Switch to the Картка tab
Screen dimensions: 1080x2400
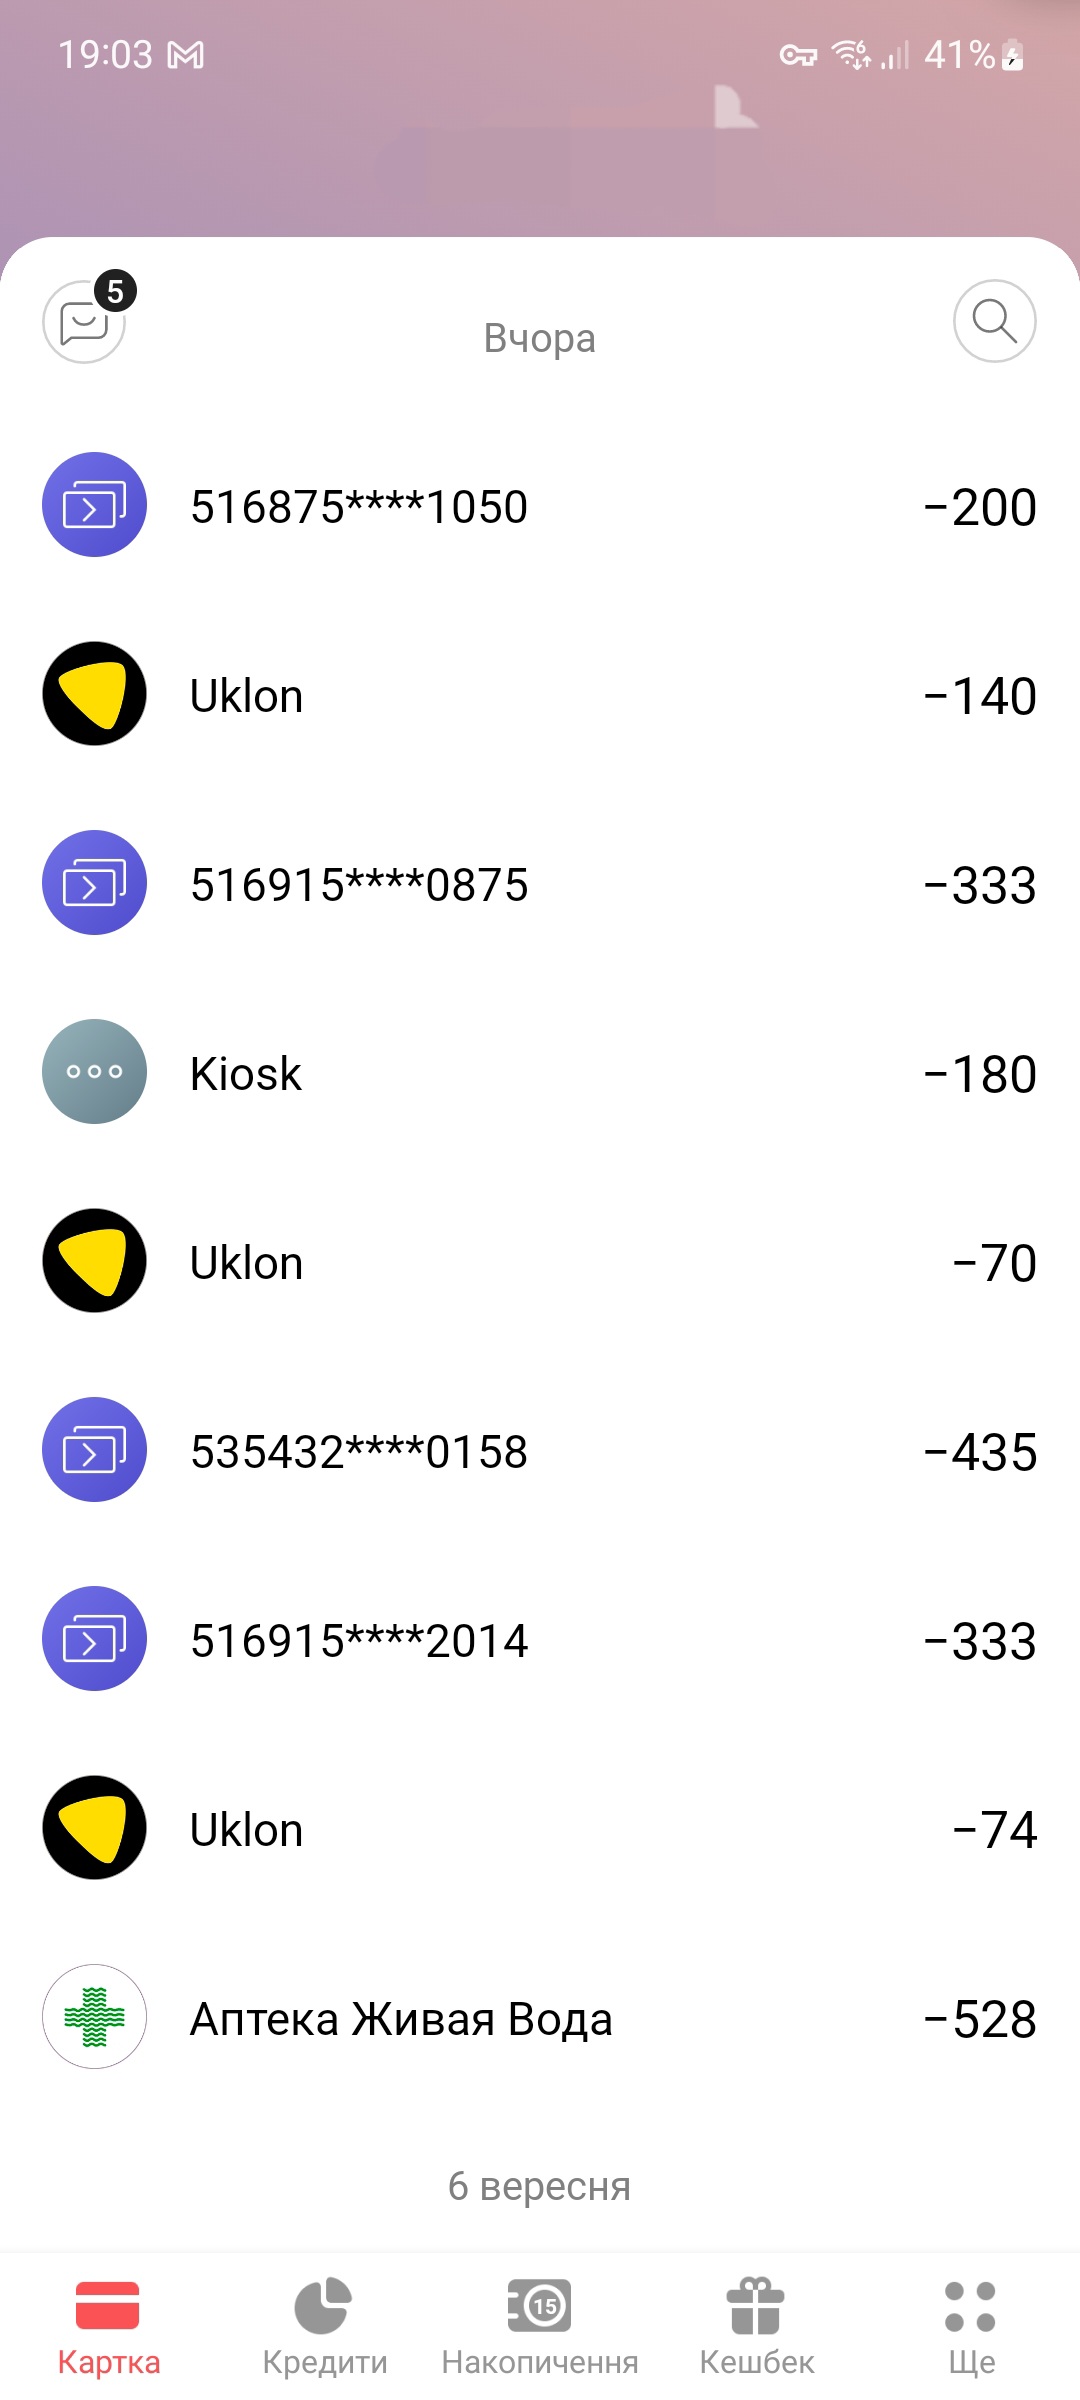[108, 2325]
